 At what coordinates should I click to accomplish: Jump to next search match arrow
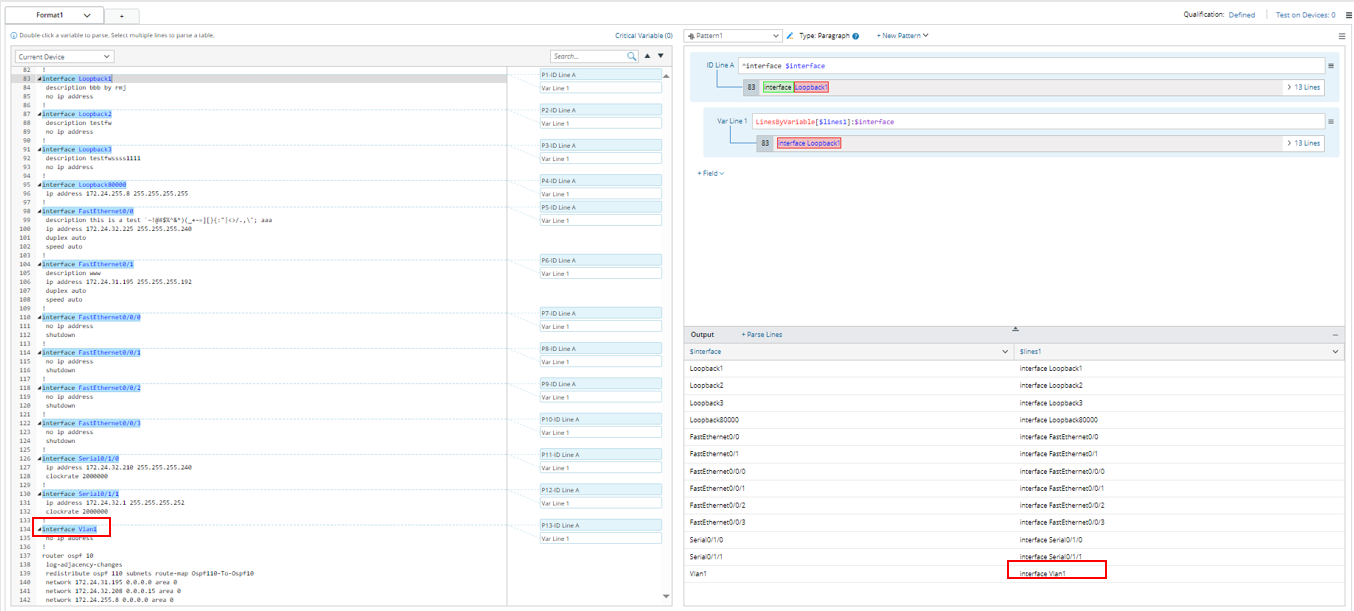660,57
